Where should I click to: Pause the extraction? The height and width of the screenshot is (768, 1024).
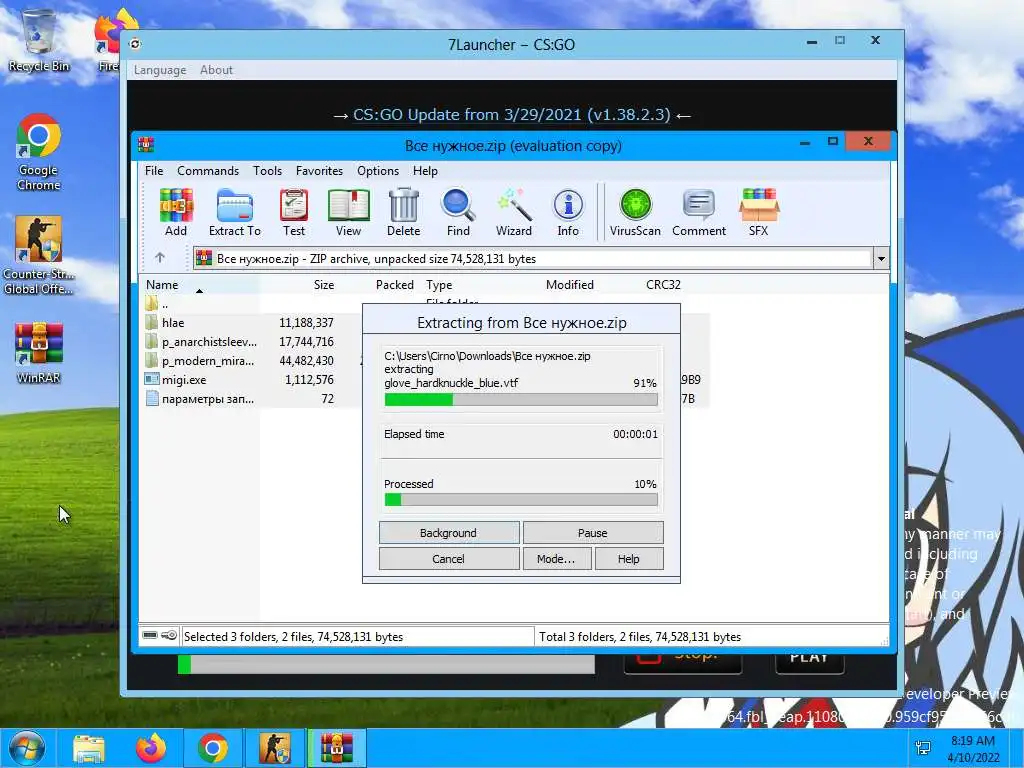point(593,533)
